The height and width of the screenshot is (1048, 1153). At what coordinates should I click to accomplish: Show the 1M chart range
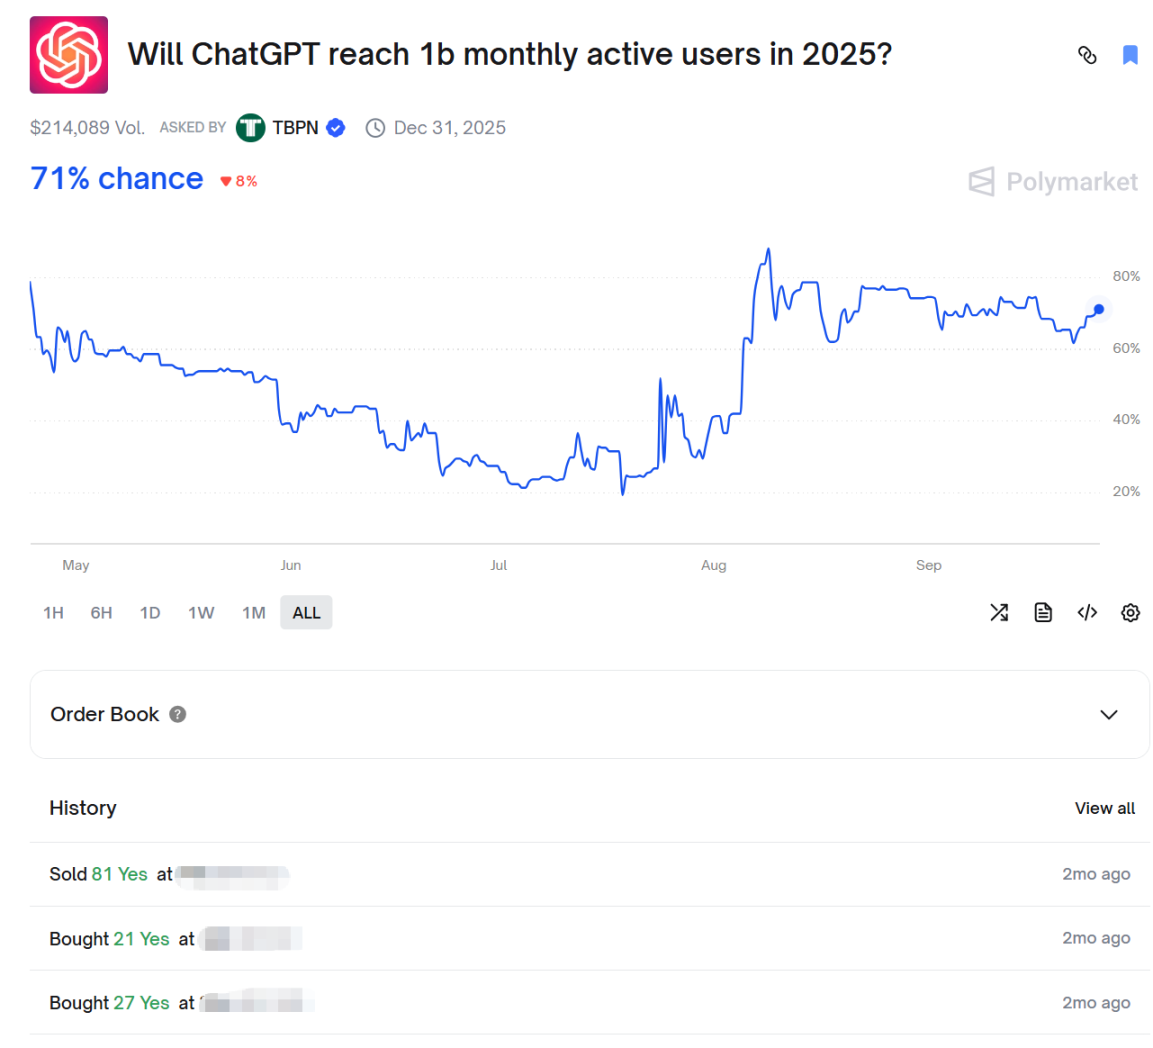pyautogui.click(x=254, y=613)
